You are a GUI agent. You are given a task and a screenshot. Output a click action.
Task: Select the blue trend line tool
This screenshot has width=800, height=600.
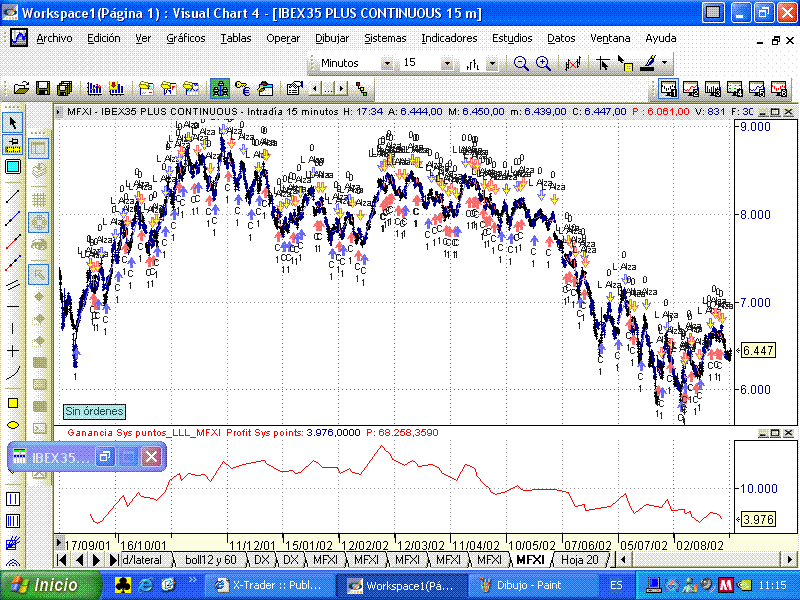point(13,218)
